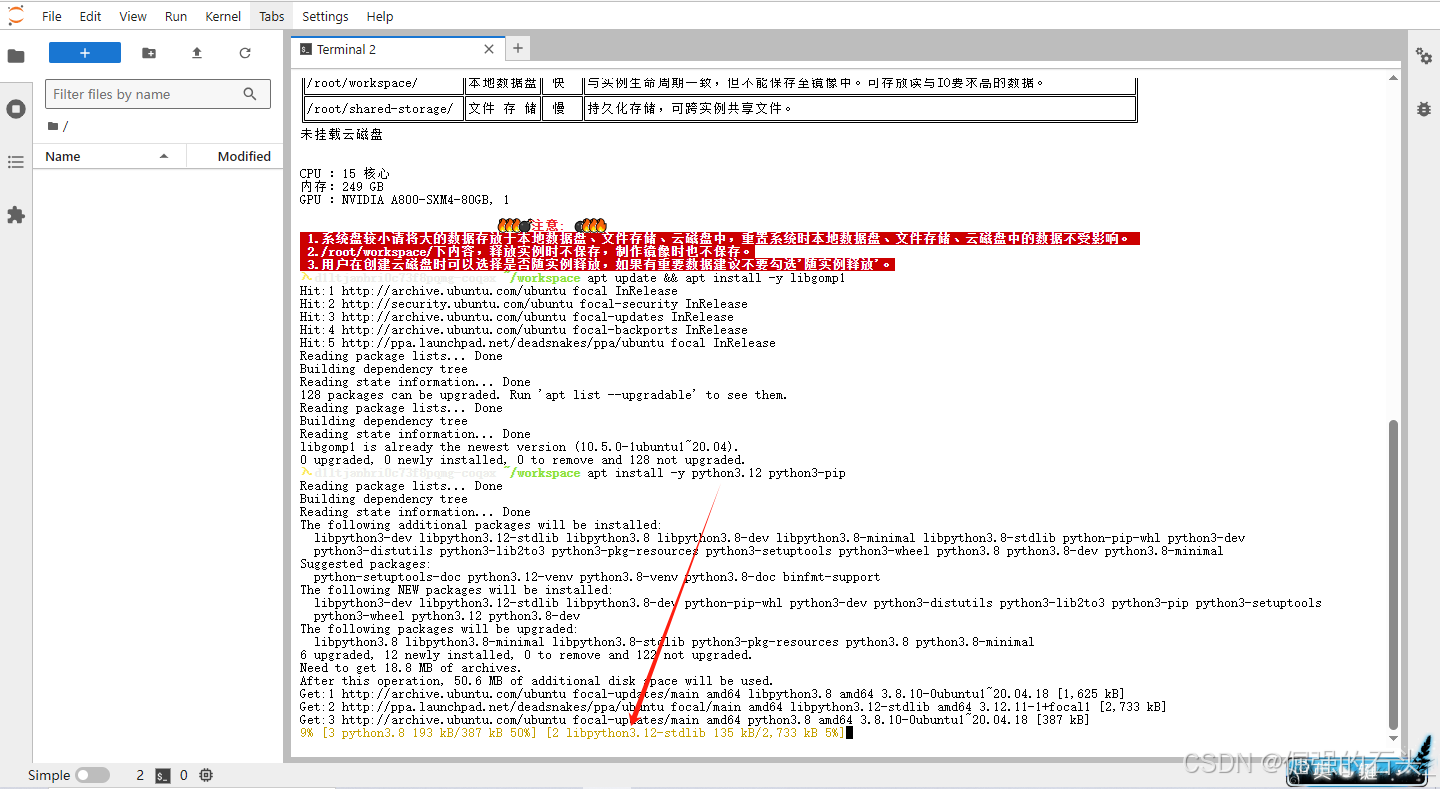Create a new folder in file browser

coord(149,53)
